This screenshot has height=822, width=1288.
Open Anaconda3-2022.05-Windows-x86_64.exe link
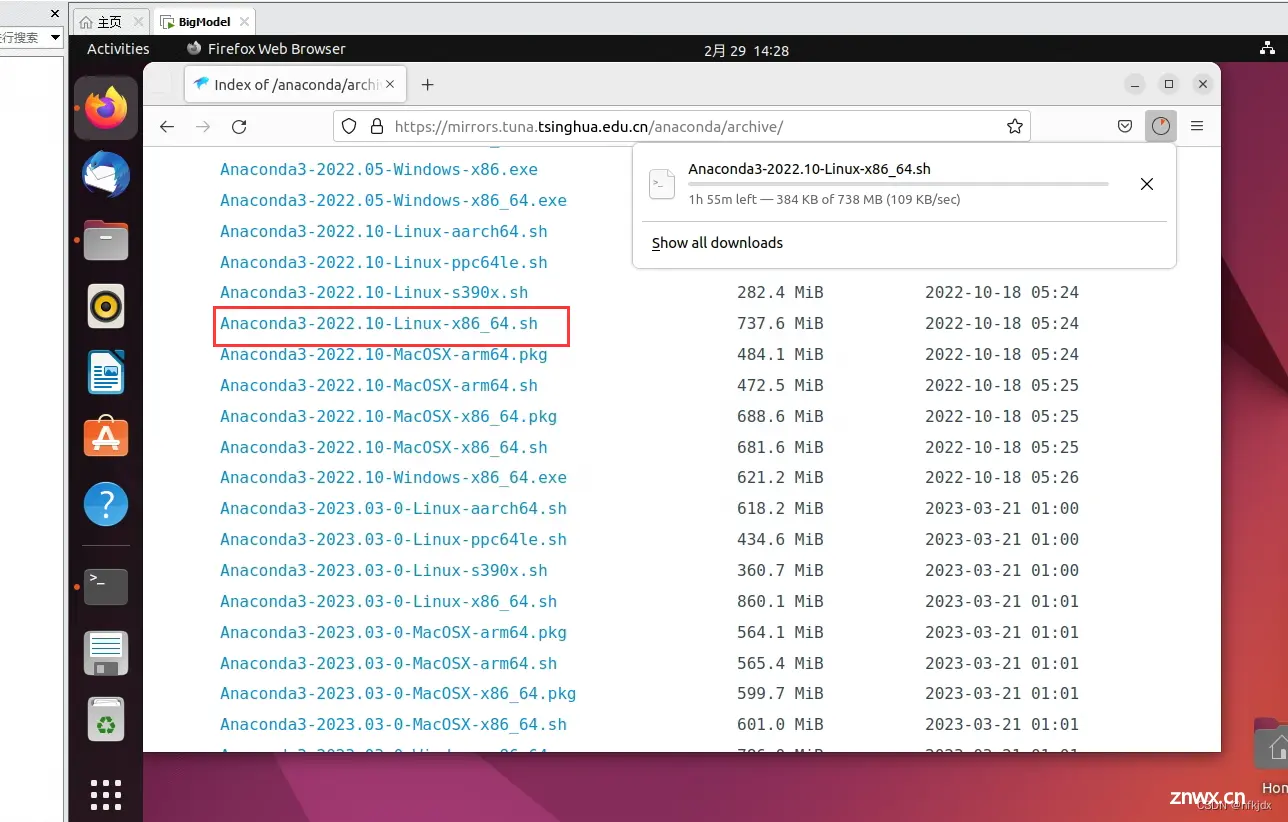tap(393, 201)
